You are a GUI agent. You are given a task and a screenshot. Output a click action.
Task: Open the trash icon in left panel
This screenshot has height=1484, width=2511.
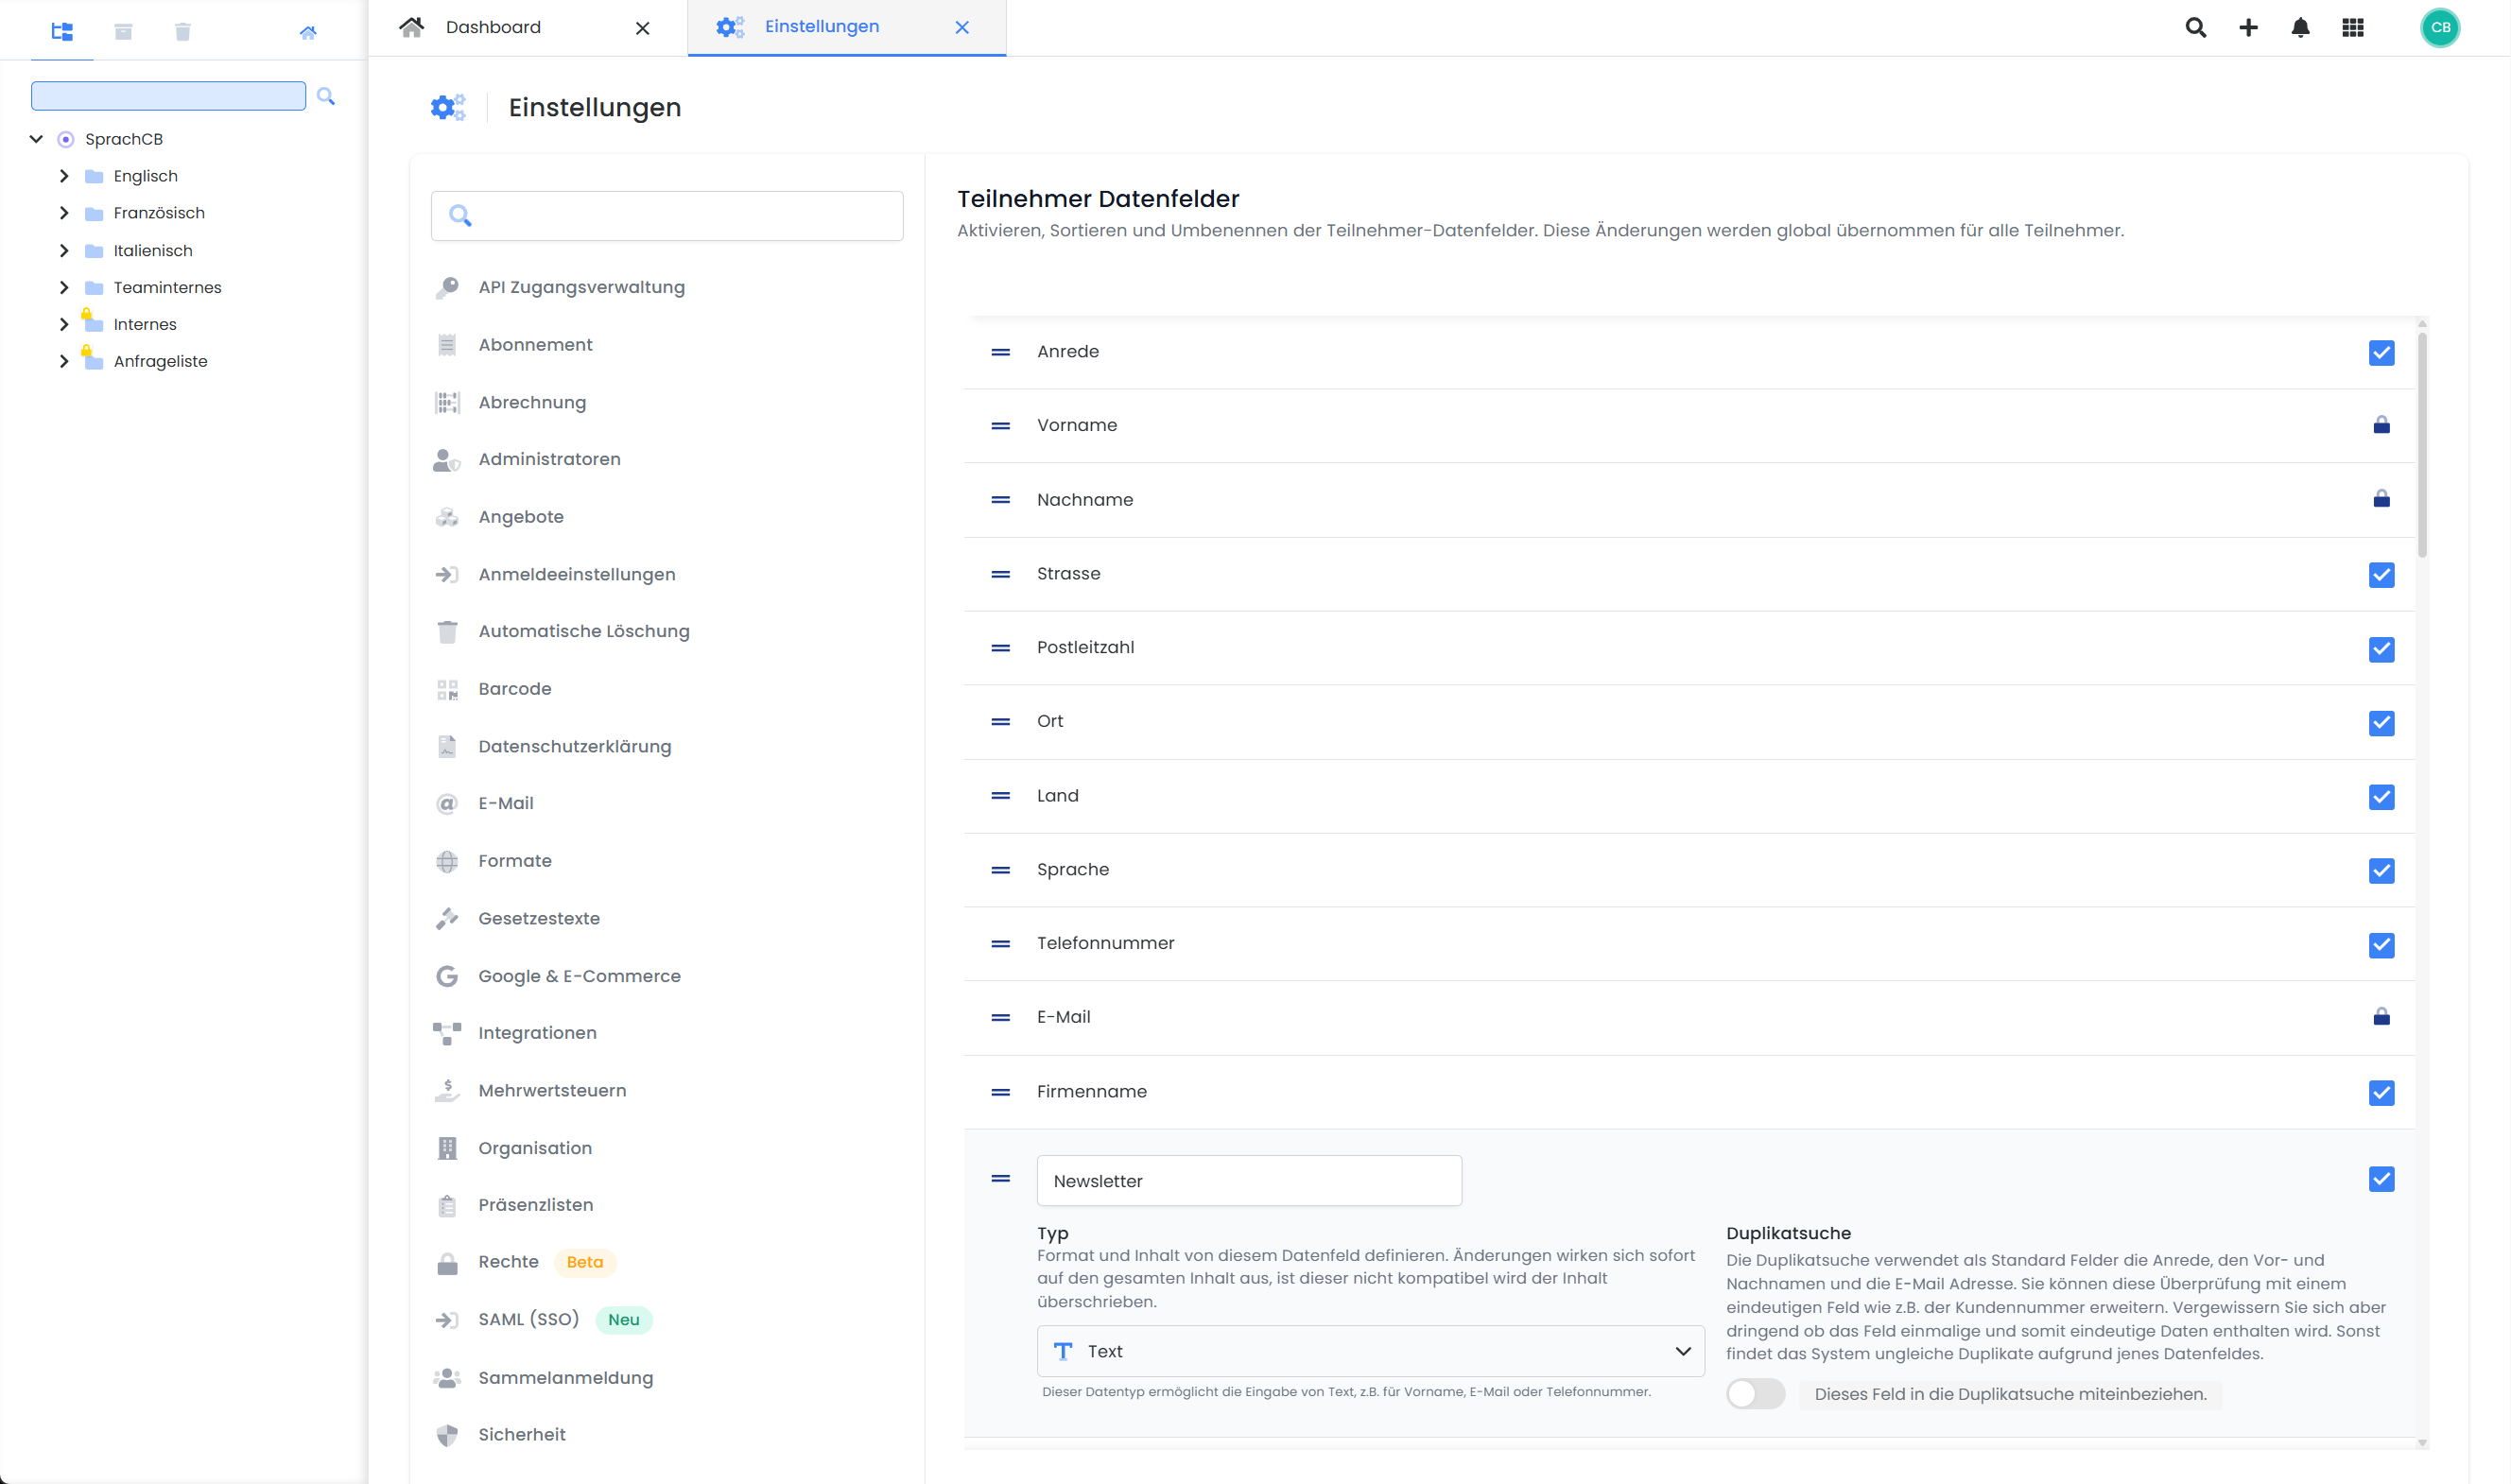tap(182, 32)
